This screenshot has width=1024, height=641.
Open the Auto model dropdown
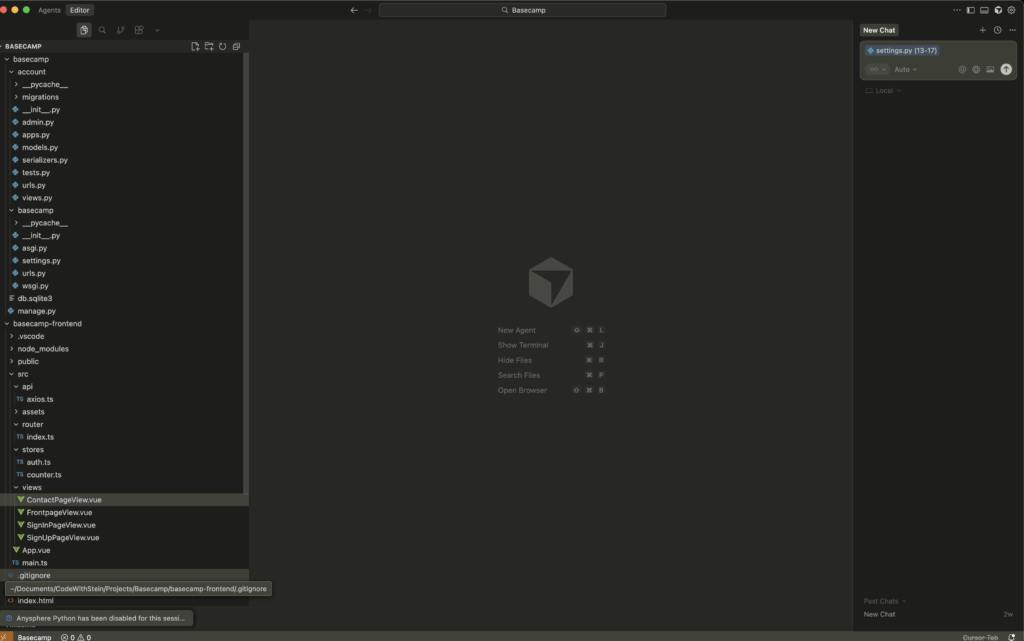(905, 70)
